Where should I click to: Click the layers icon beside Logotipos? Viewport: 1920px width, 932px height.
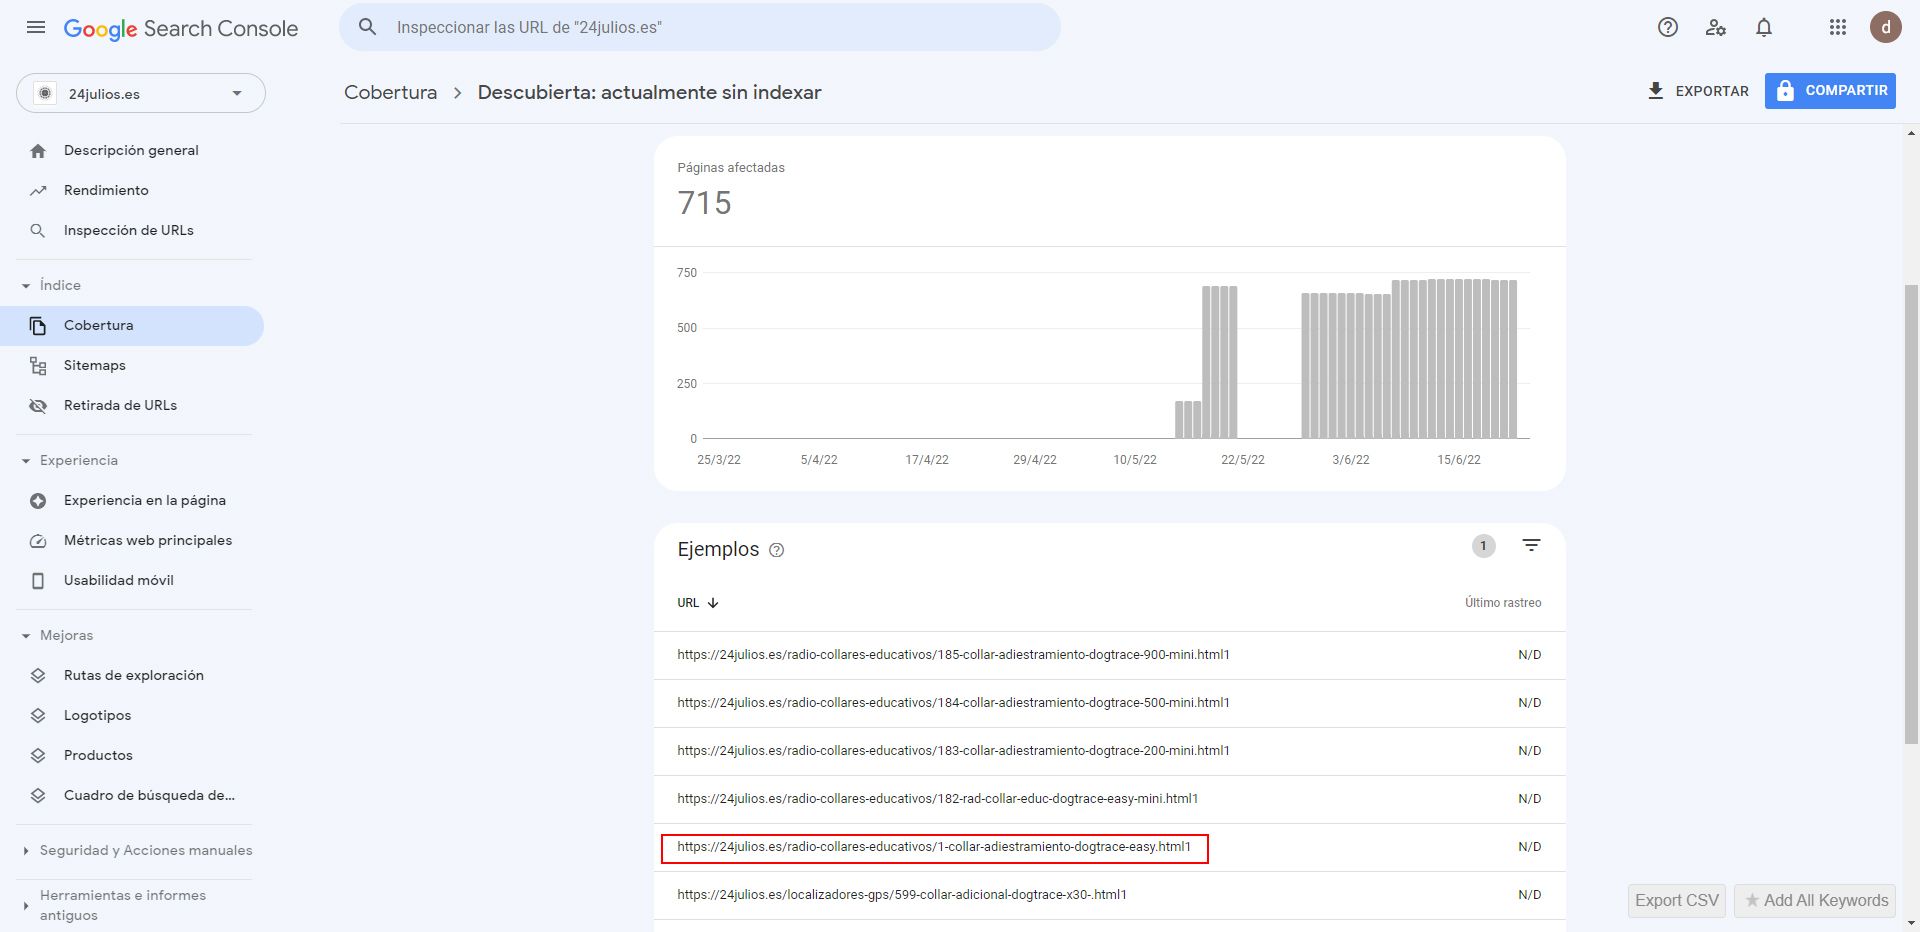pos(38,716)
